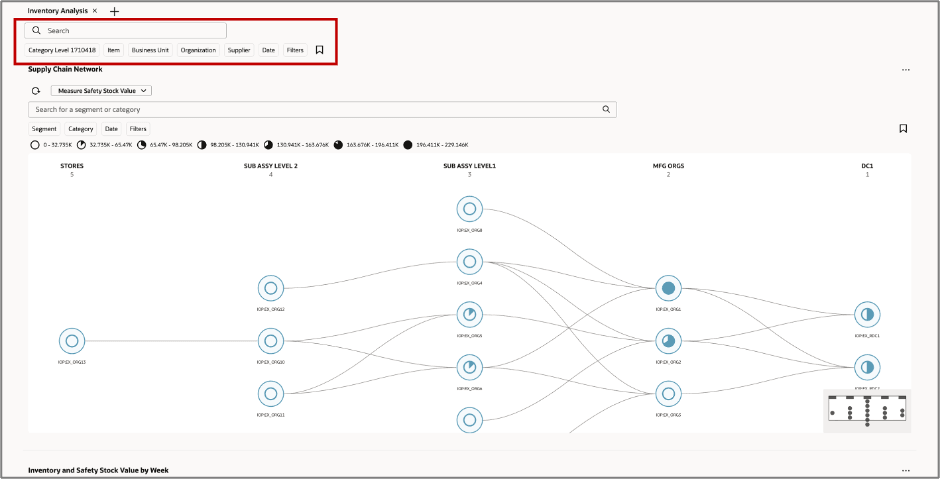This screenshot has width=940, height=480.
Task: Open the Category Level 1710418 filter chip
Action: click(x=62, y=50)
